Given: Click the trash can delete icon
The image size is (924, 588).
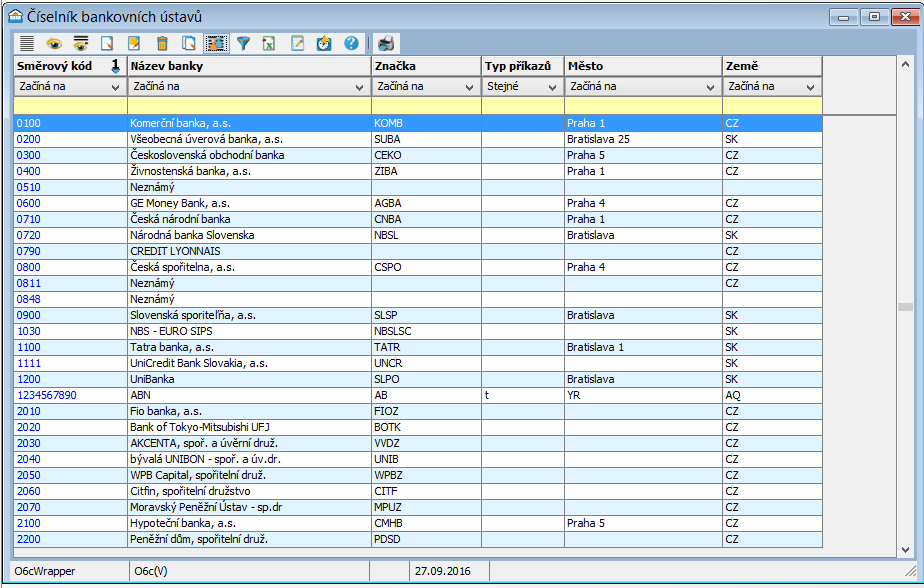Looking at the screenshot, I should coord(162,43).
